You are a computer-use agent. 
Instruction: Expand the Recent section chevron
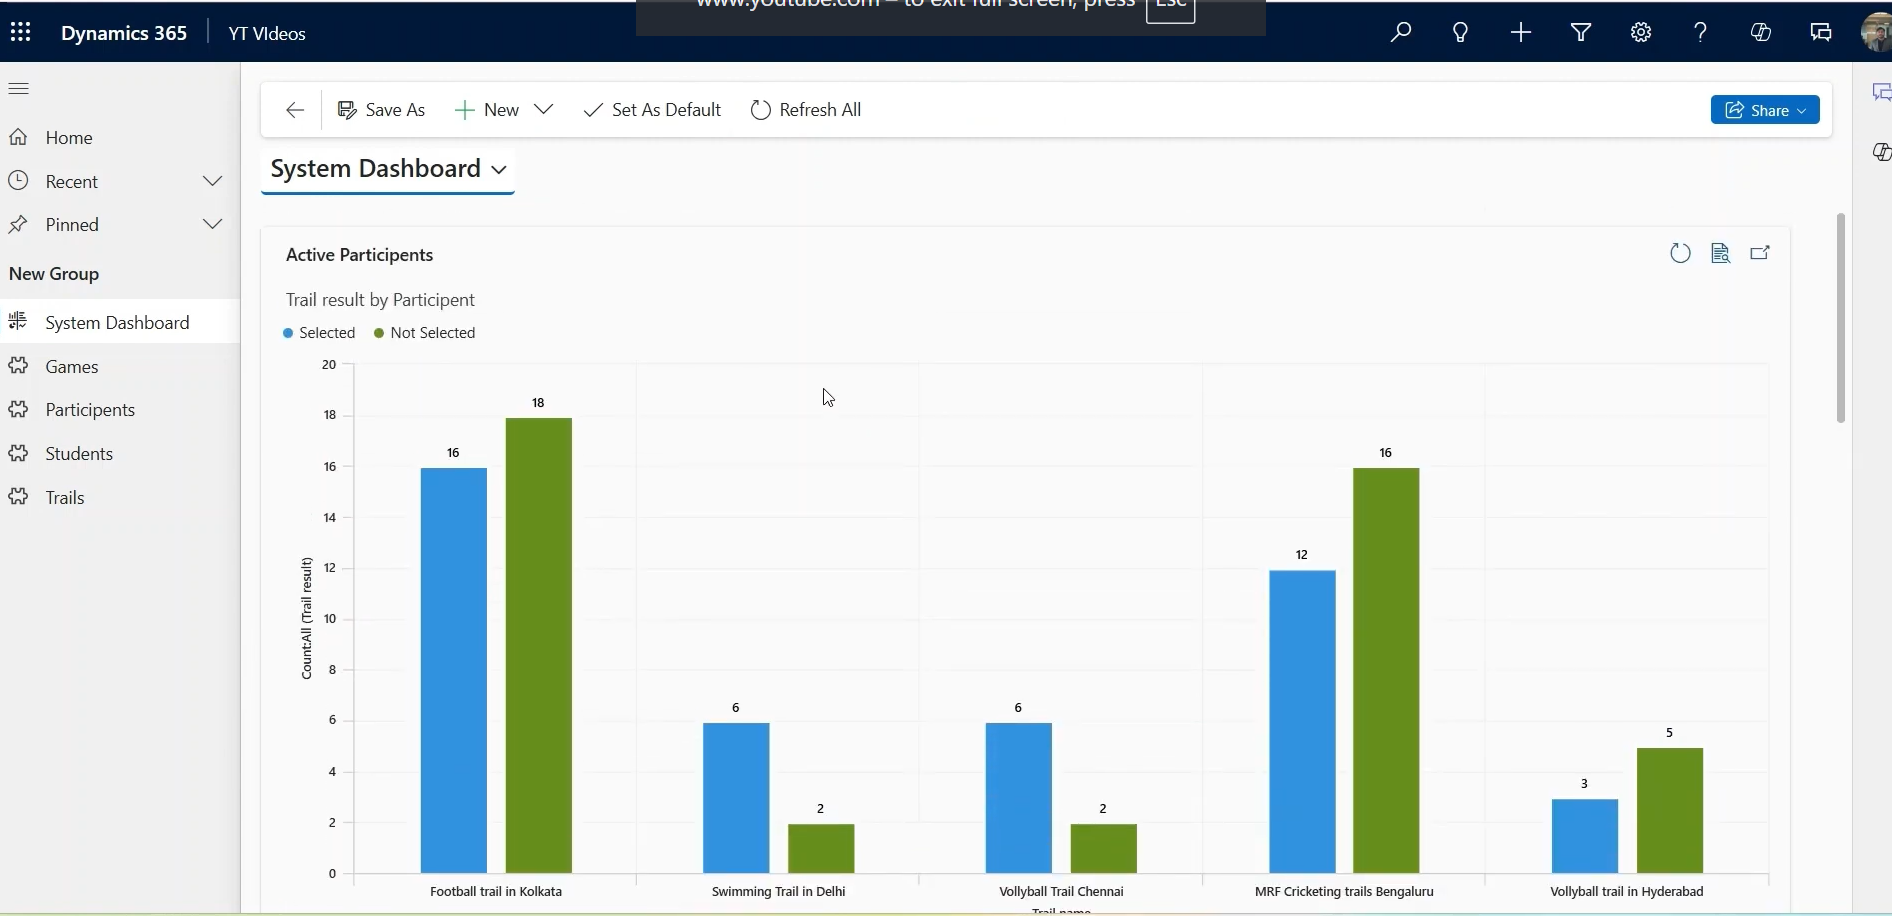[212, 181]
